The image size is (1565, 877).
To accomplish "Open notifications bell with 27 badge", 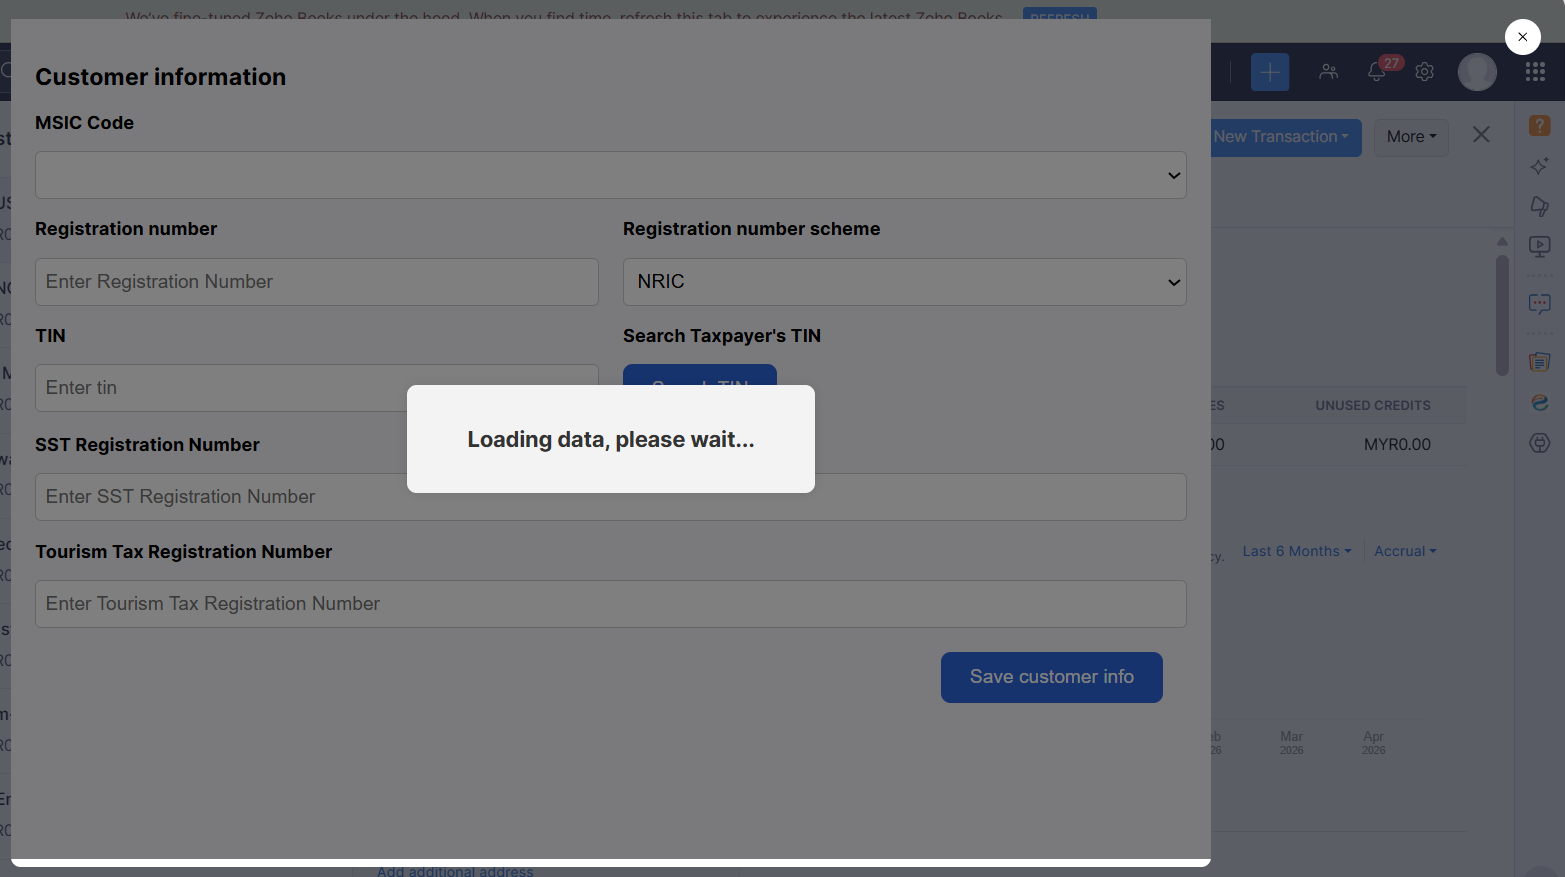I will (1377, 72).
